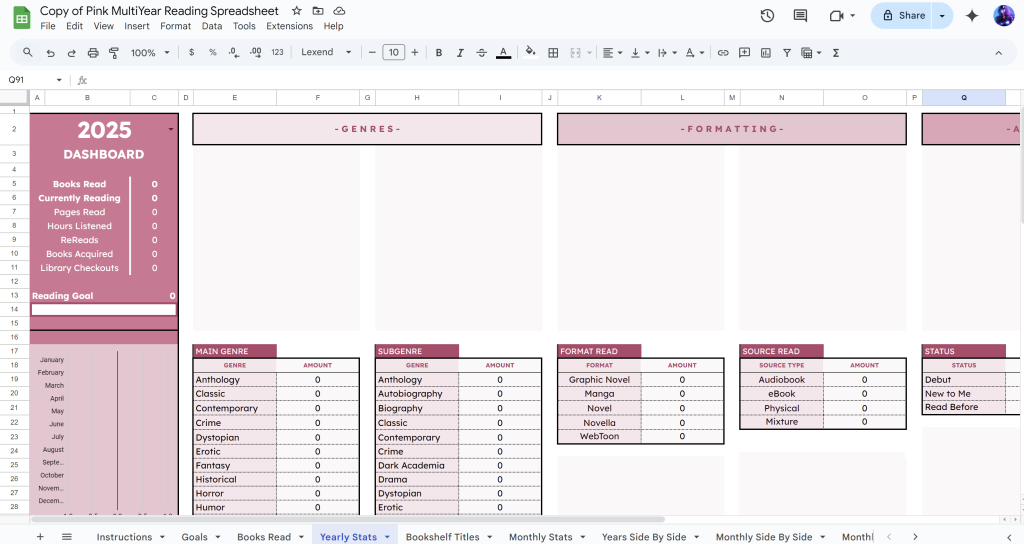Open the zoom level dropdown
This screenshot has width=1024, height=544.
pyautogui.click(x=149, y=53)
